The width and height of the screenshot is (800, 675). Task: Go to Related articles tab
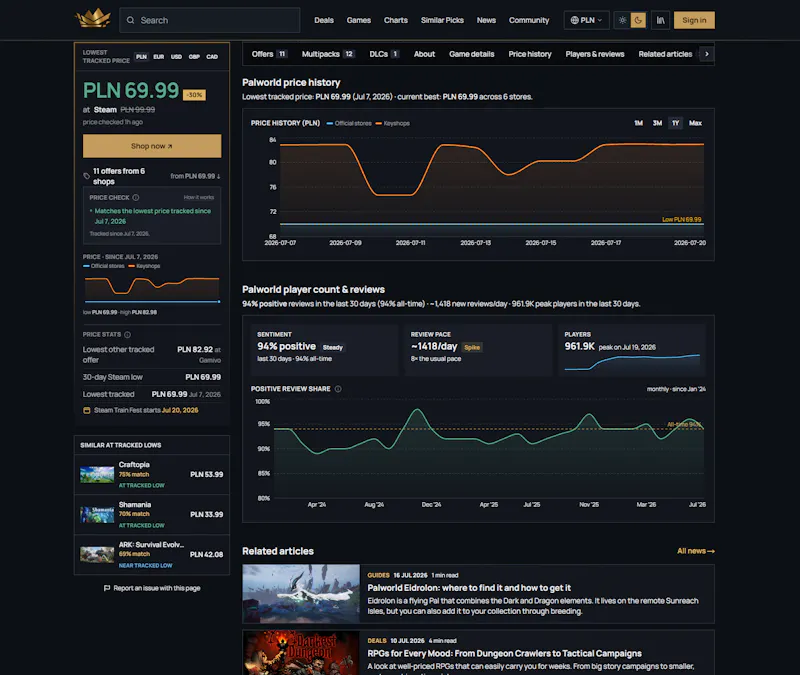point(665,54)
